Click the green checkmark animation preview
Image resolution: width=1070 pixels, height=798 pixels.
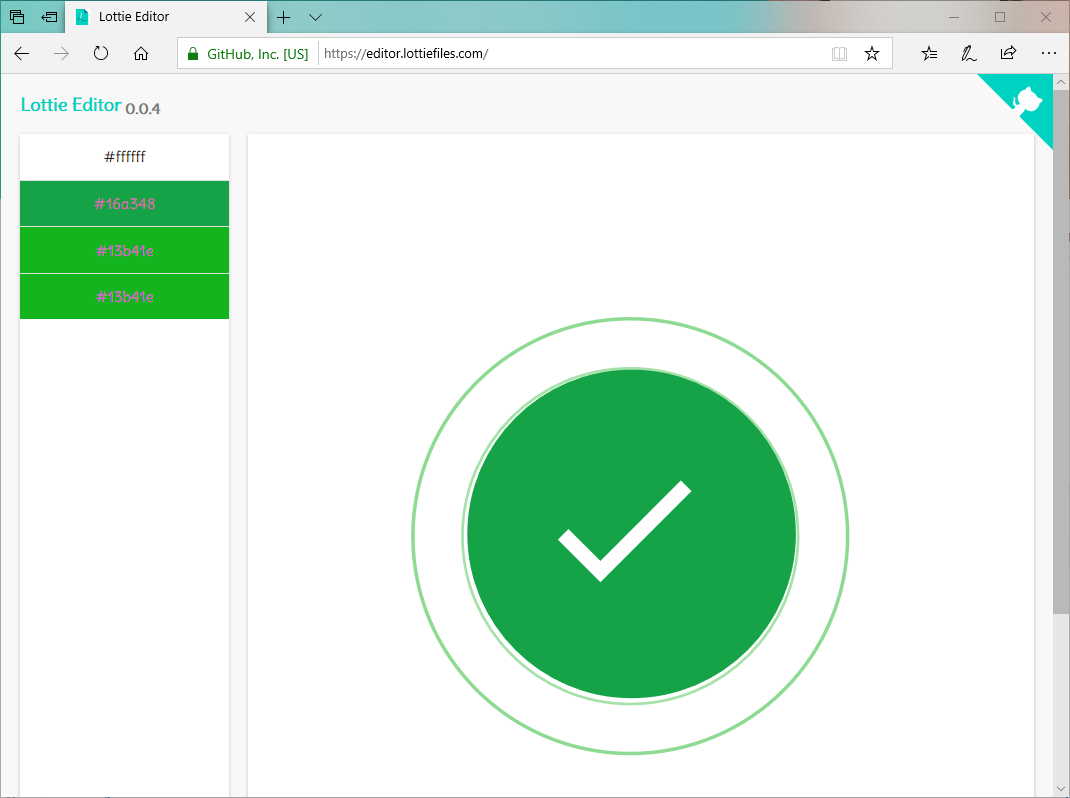point(630,536)
